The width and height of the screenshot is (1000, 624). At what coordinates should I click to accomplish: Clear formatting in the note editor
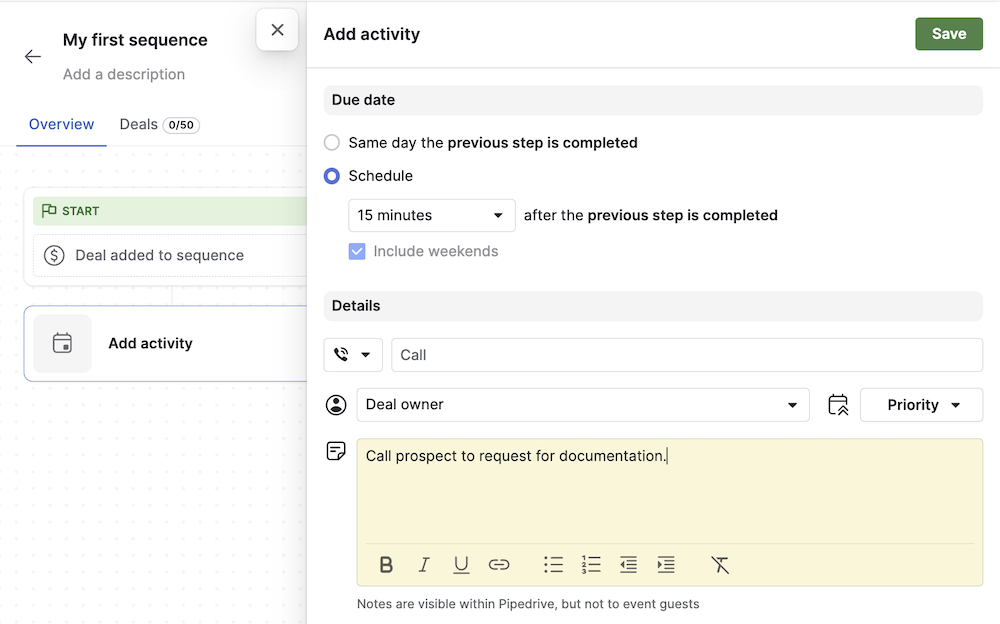click(720, 564)
